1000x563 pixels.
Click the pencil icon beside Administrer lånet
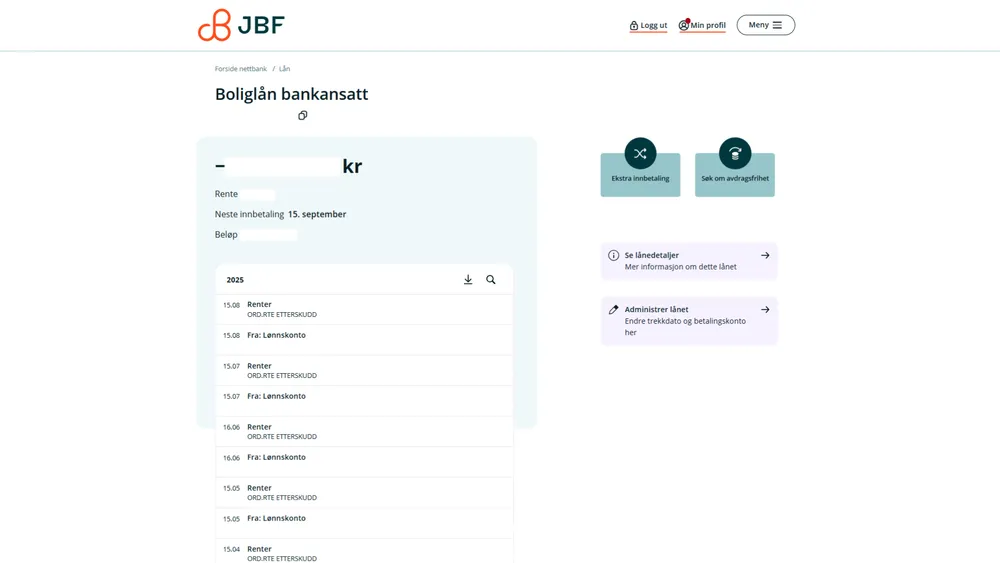[x=614, y=310]
